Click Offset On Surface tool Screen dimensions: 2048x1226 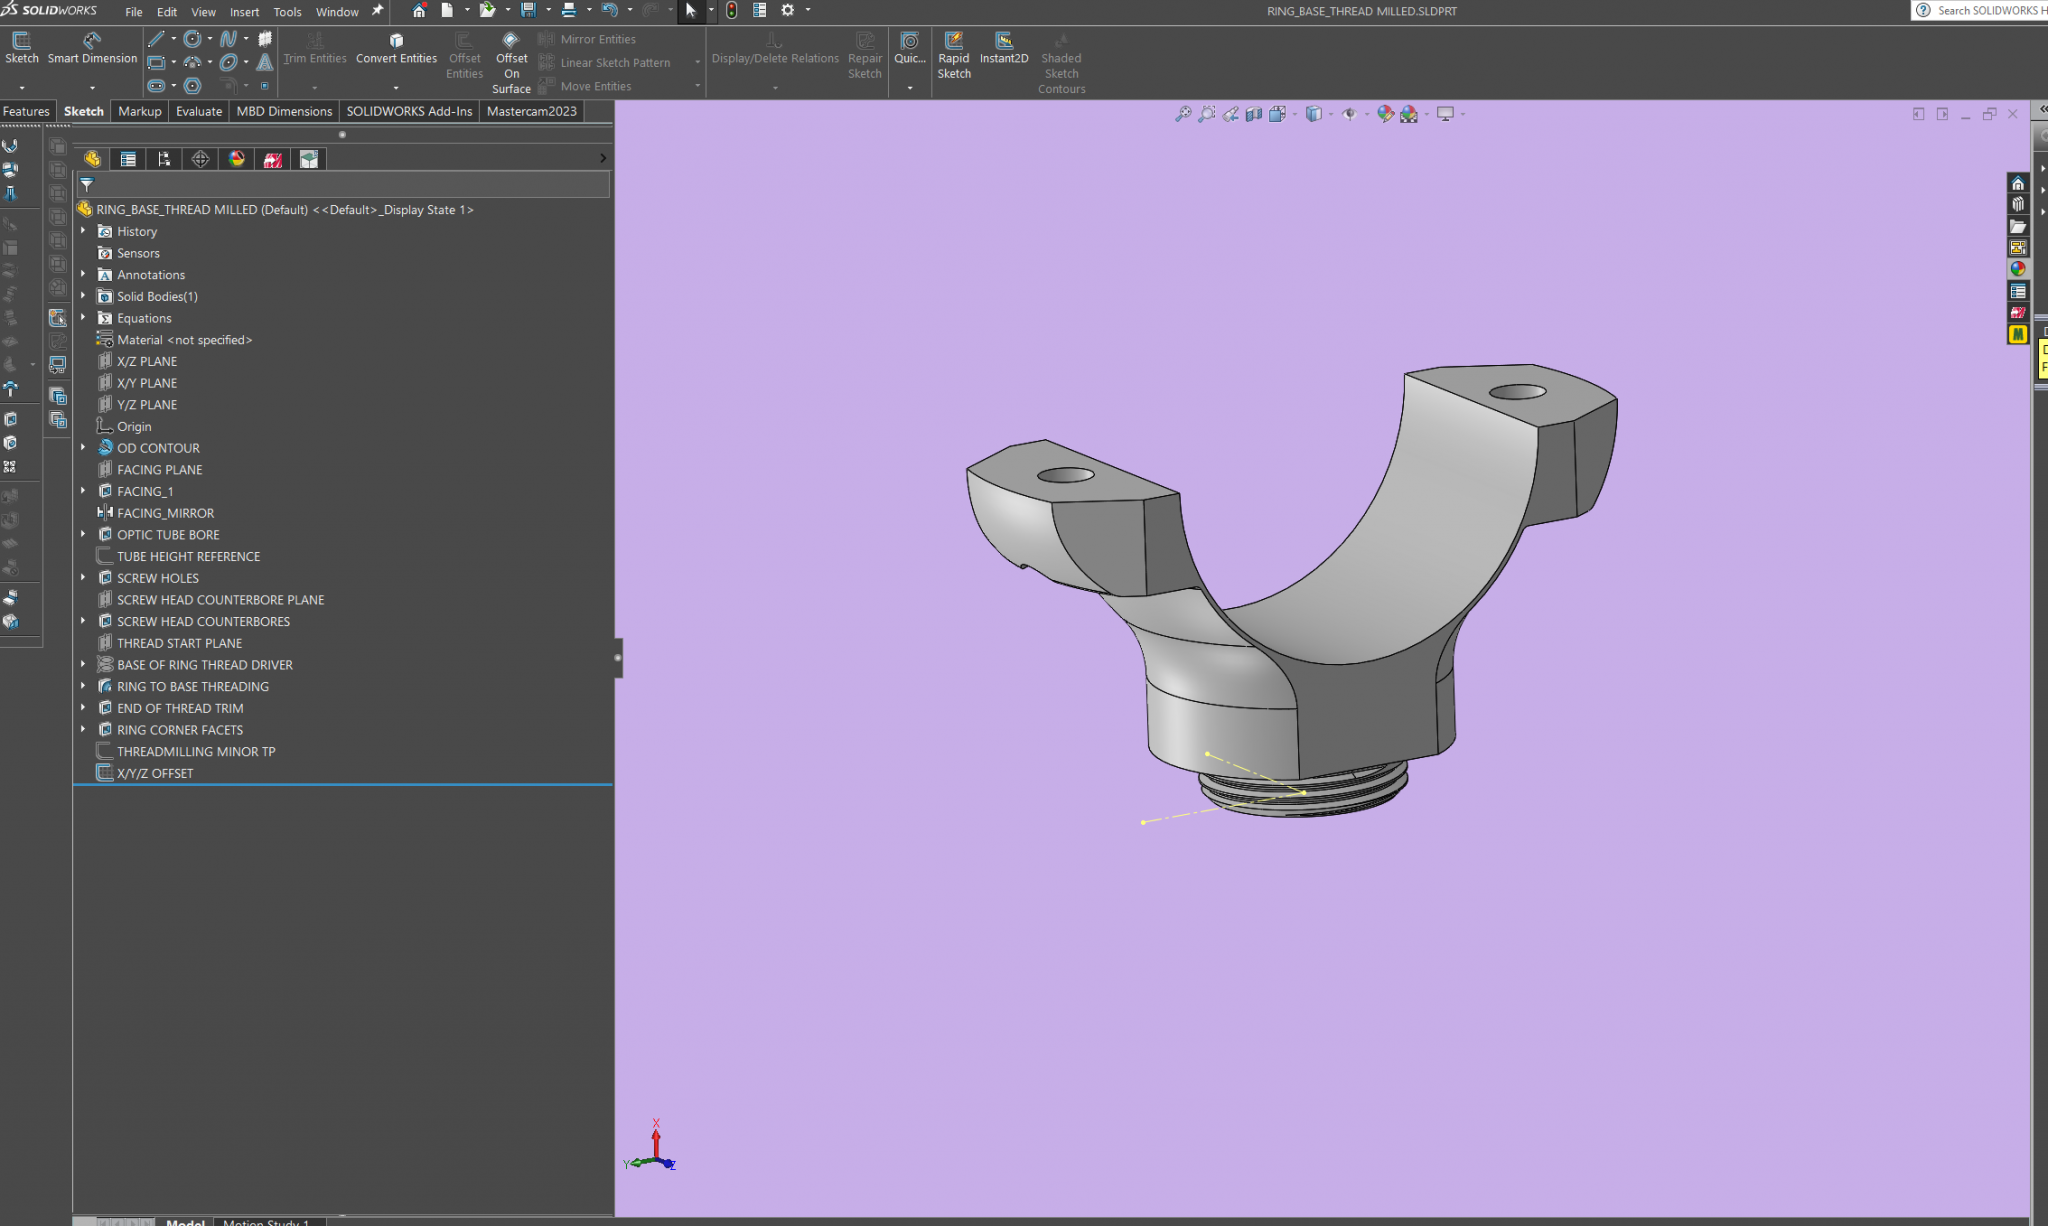coord(511,62)
